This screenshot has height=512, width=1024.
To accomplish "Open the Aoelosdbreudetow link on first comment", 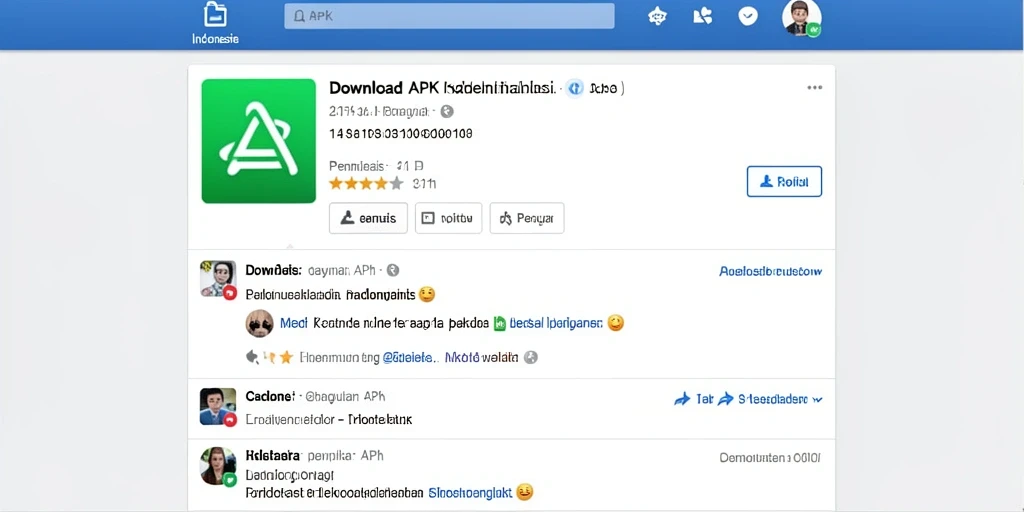I will 771,271.
